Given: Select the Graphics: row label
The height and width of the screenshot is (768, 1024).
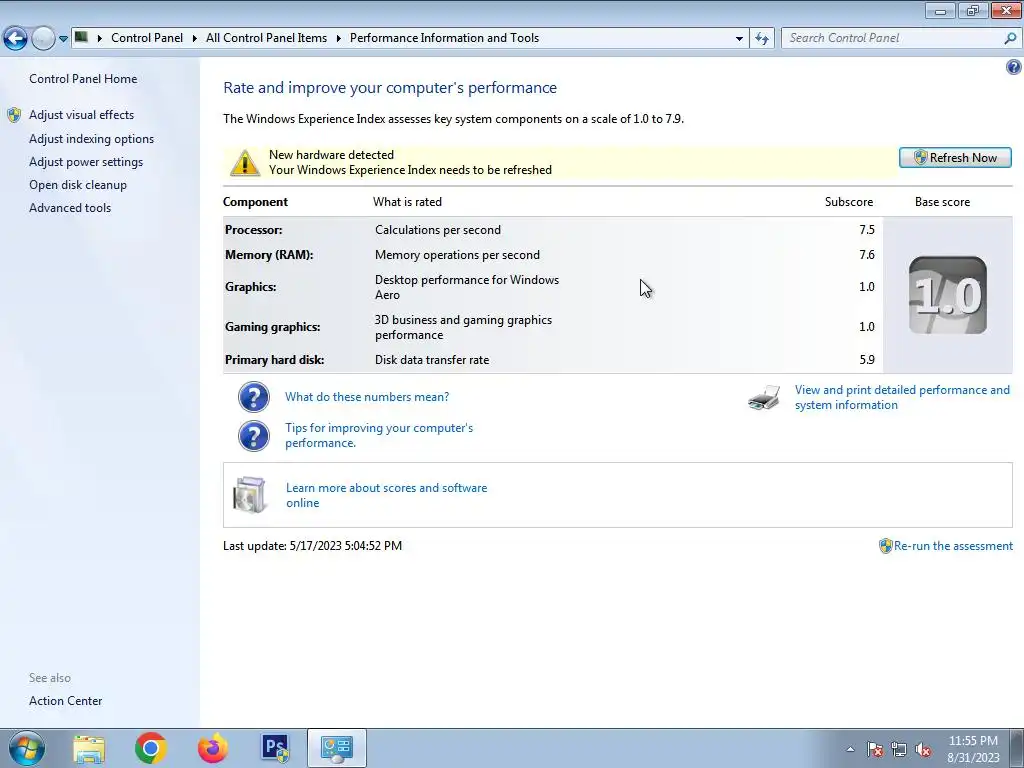Looking at the screenshot, I should pyautogui.click(x=250, y=287).
